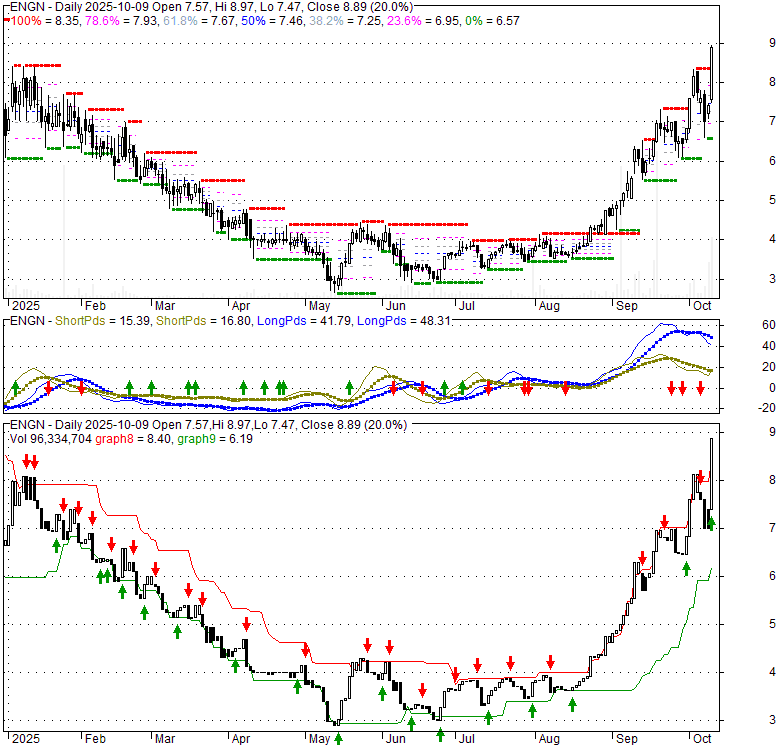780x745 pixels.
Task: Select May on the bottom chart time axis
Action: click(320, 741)
